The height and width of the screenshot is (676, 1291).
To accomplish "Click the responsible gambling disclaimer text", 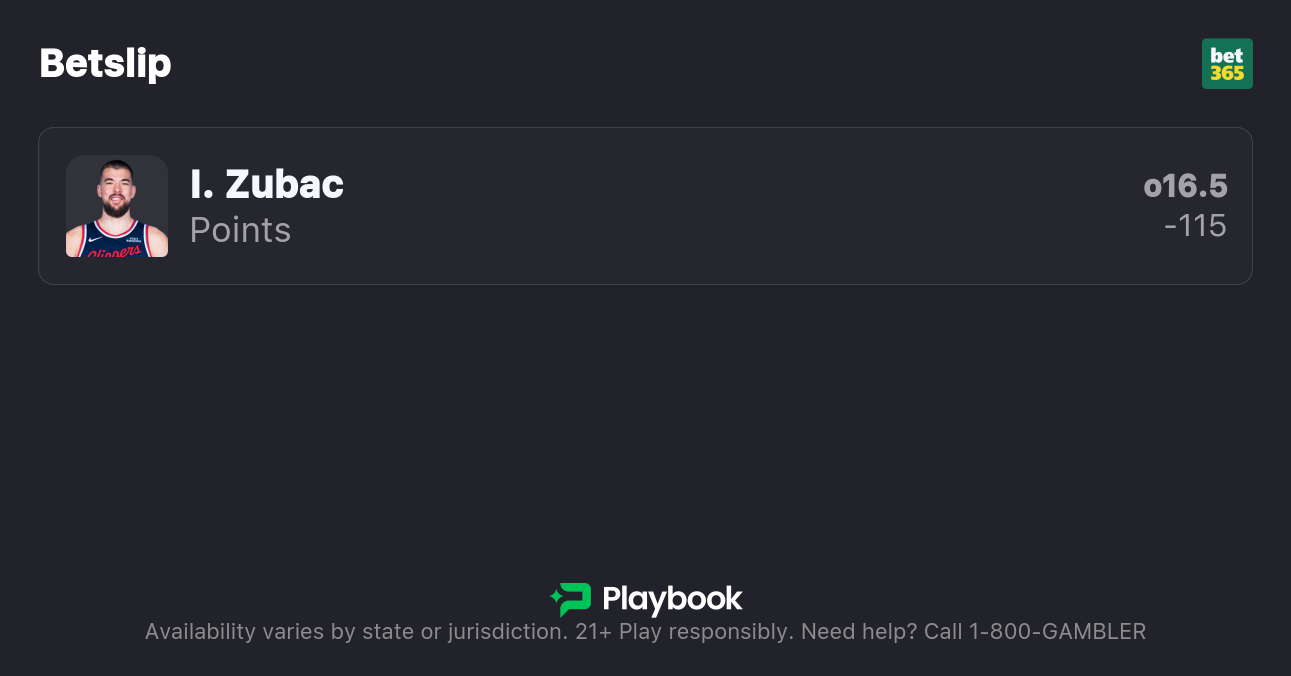I will [x=645, y=631].
